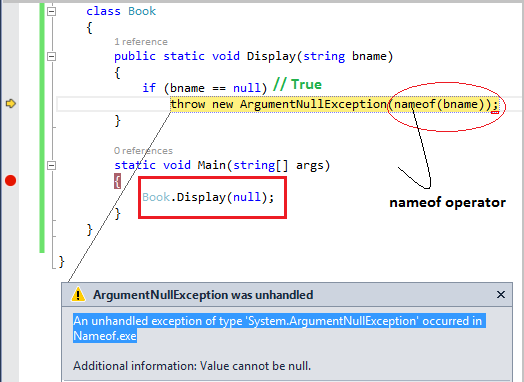Collapse the class Book code block

(51, 11)
